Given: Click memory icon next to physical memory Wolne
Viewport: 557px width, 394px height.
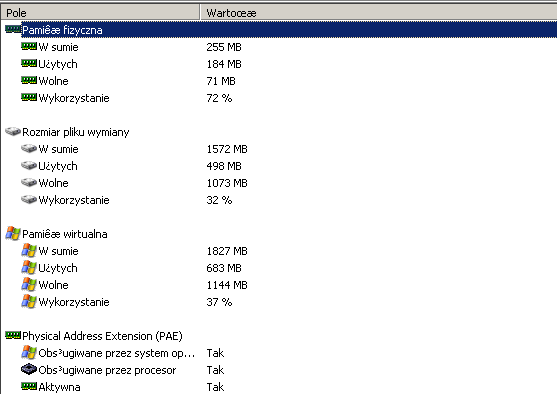Looking at the screenshot, I should click(29, 80).
